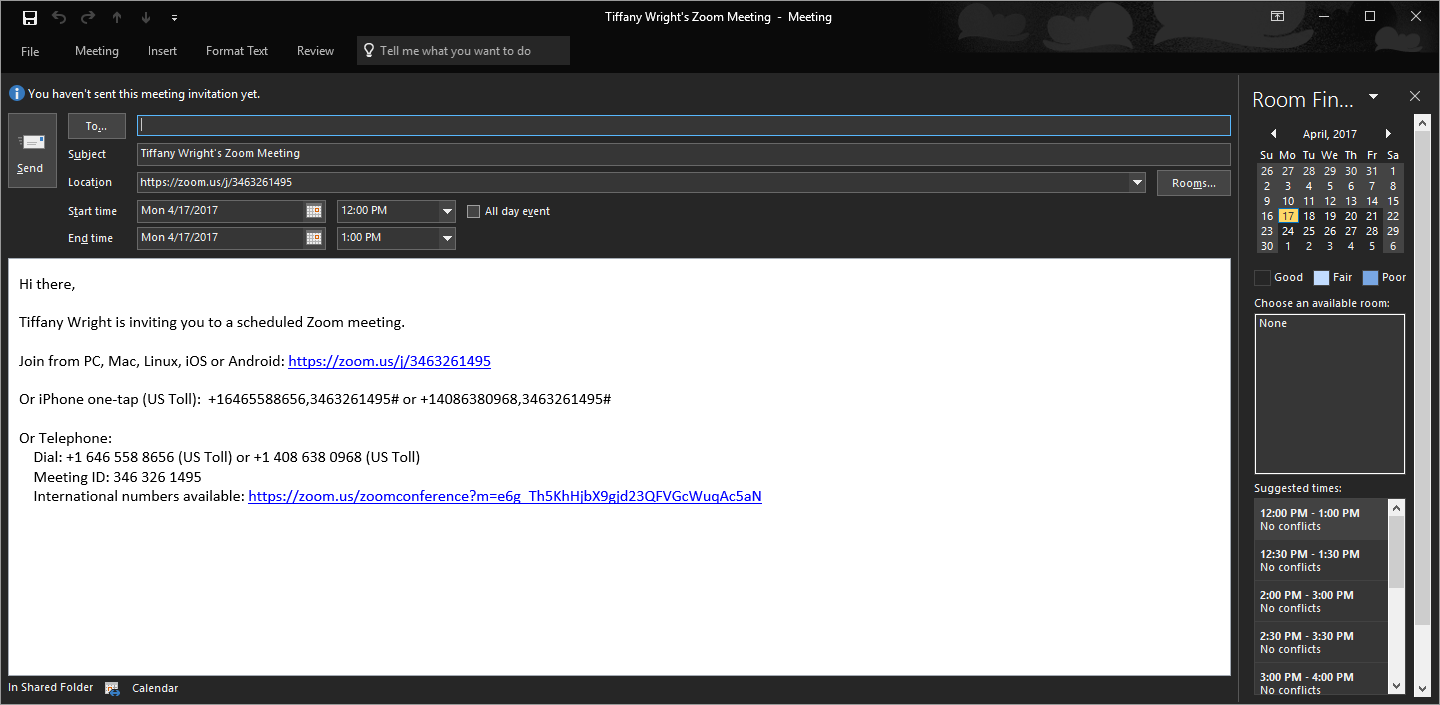Click the Save icon in quick access toolbar
The height and width of the screenshot is (705, 1440).
point(30,17)
